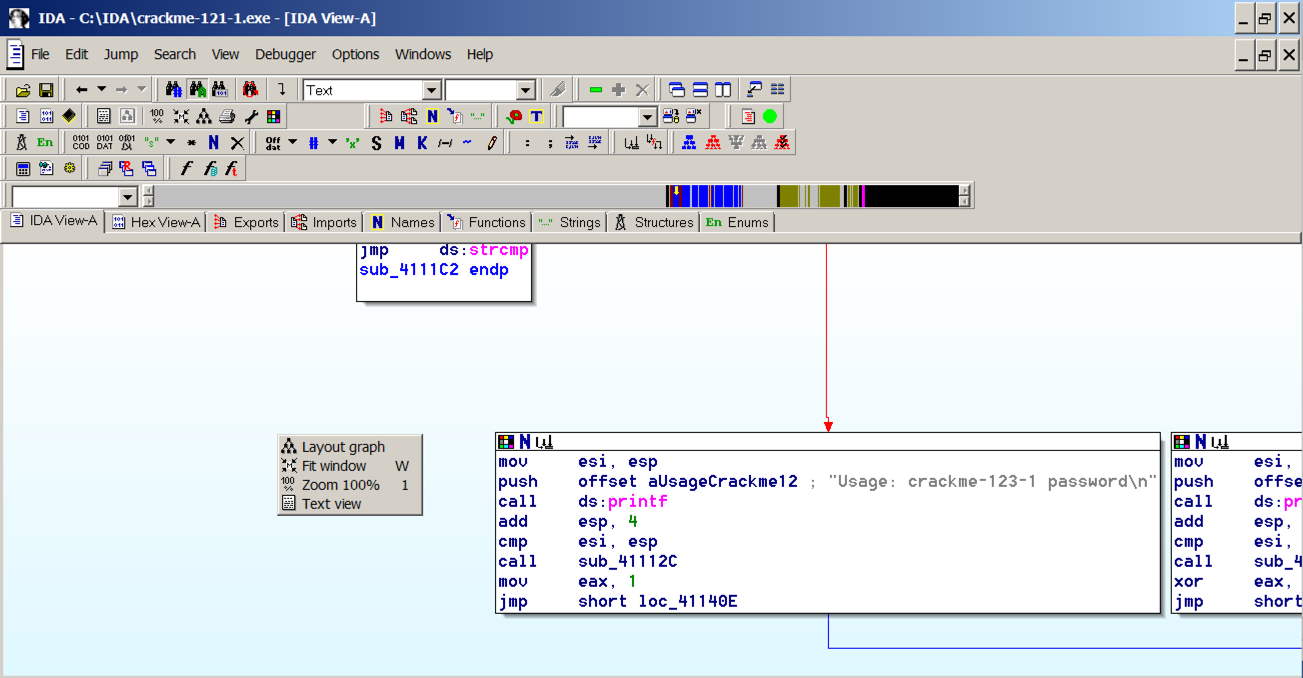Choose 'Fit window' in the context menu
The image size is (1303, 678).
(334, 466)
